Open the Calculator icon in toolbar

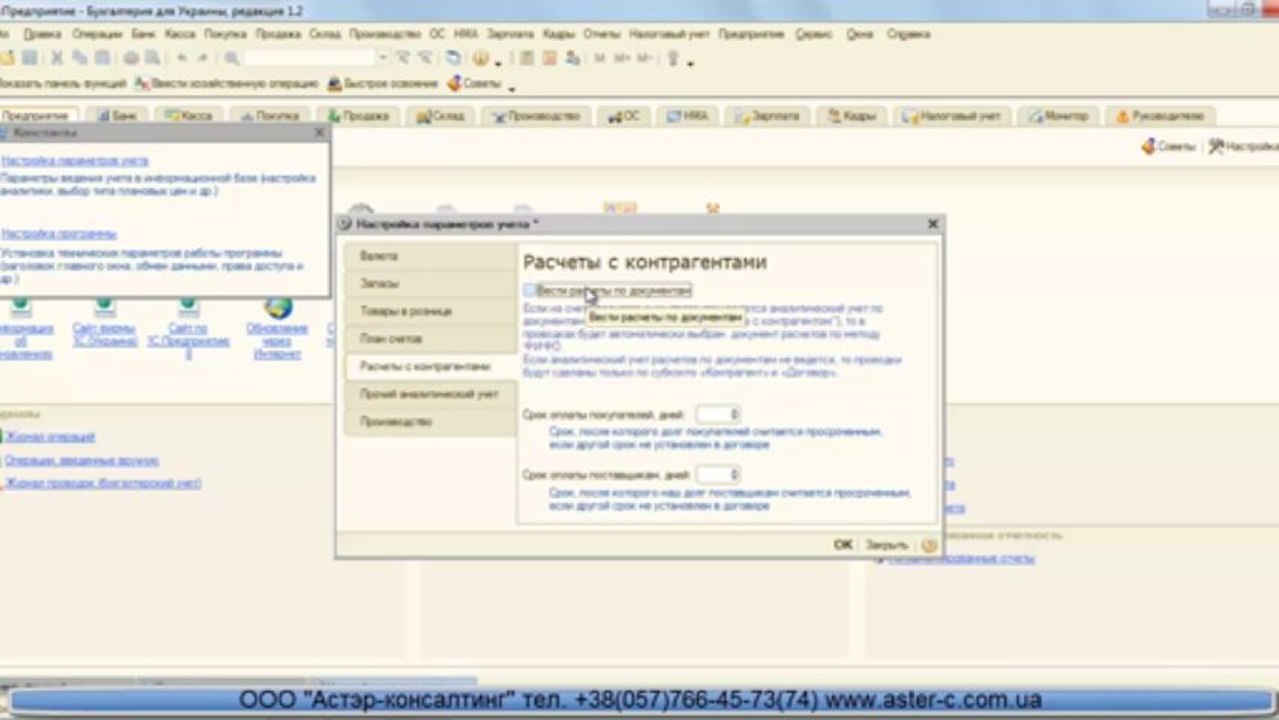coord(526,58)
